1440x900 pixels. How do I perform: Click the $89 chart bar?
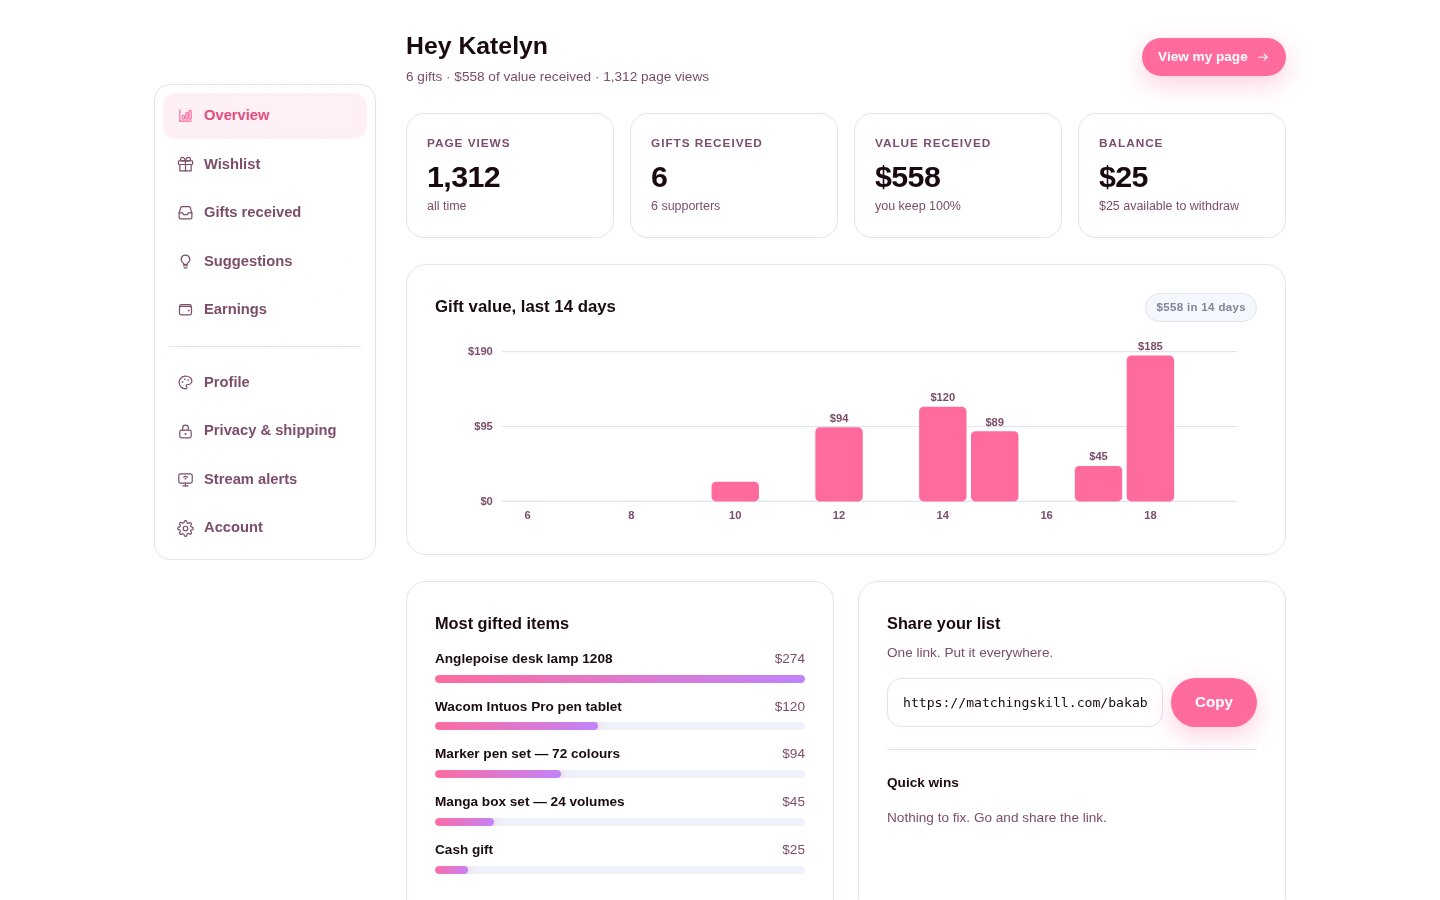pyautogui.click(x=995, y=466)
